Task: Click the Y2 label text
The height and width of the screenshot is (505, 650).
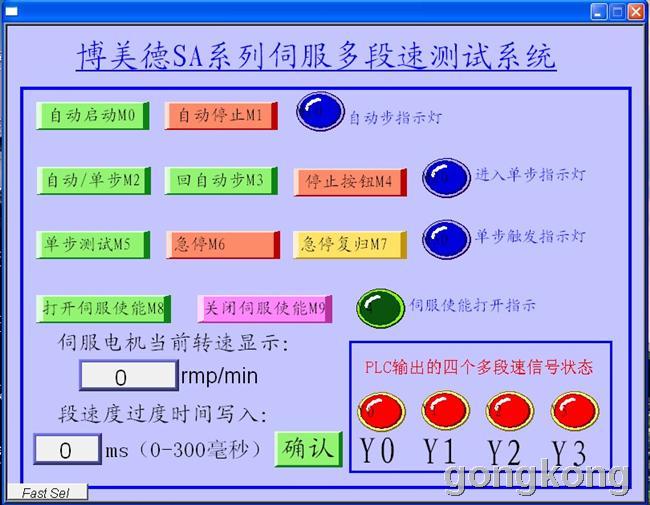Action: tap(504, 452)
